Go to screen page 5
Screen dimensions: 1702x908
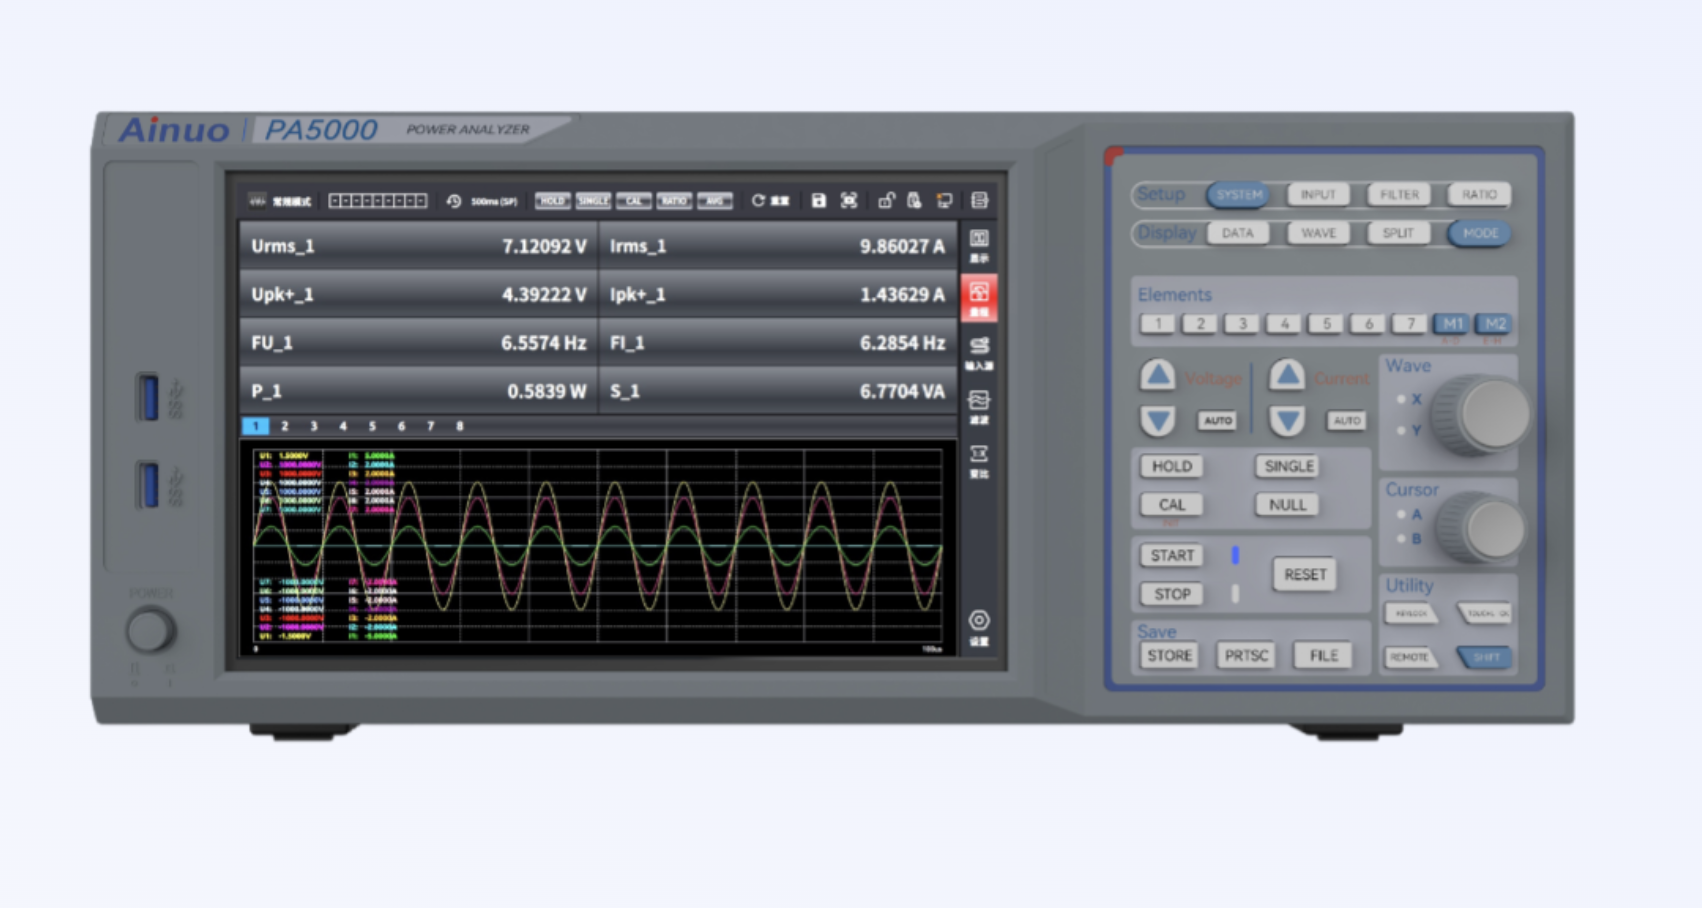coord(372,426)
